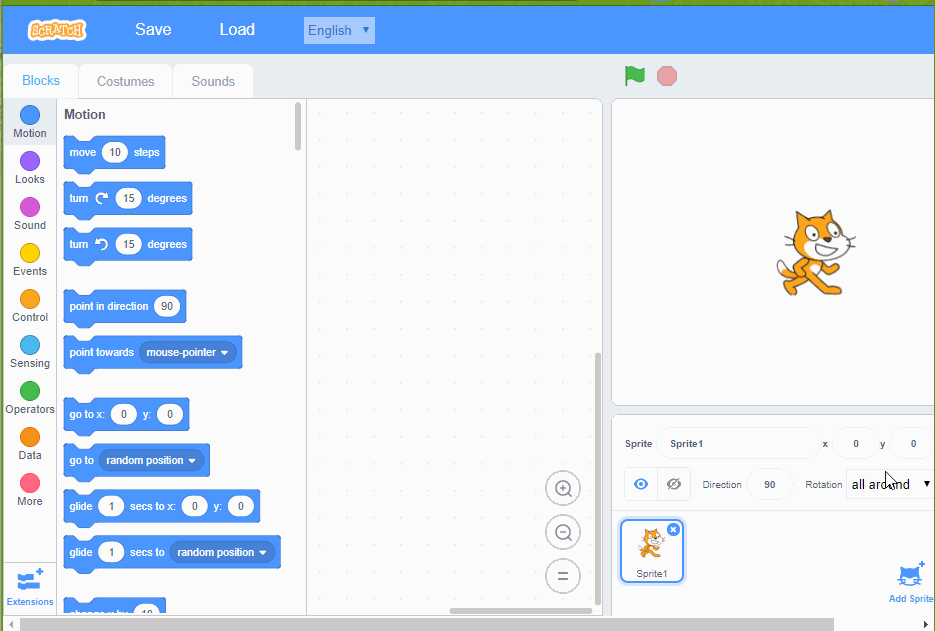935x631 pixels.
Task: Stop the project with the red stop sign
Action: [x=666, y=75]
